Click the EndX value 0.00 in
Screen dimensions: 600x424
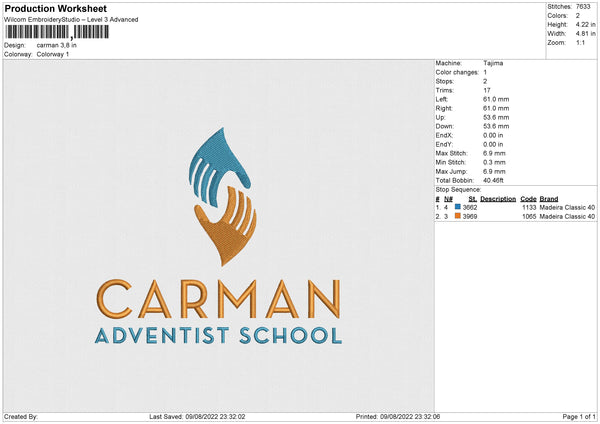pos(493,135)
